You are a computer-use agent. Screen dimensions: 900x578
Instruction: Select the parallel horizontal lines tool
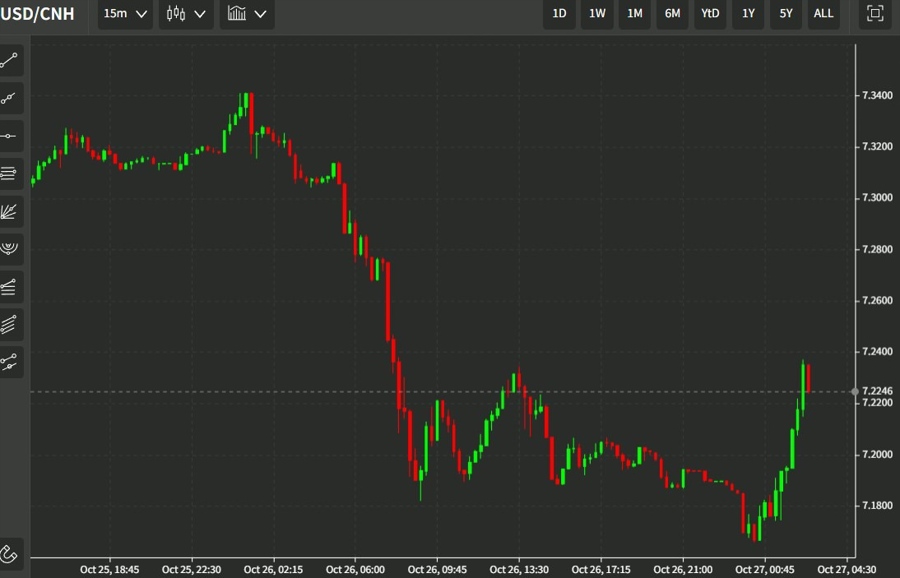(10, 173)
